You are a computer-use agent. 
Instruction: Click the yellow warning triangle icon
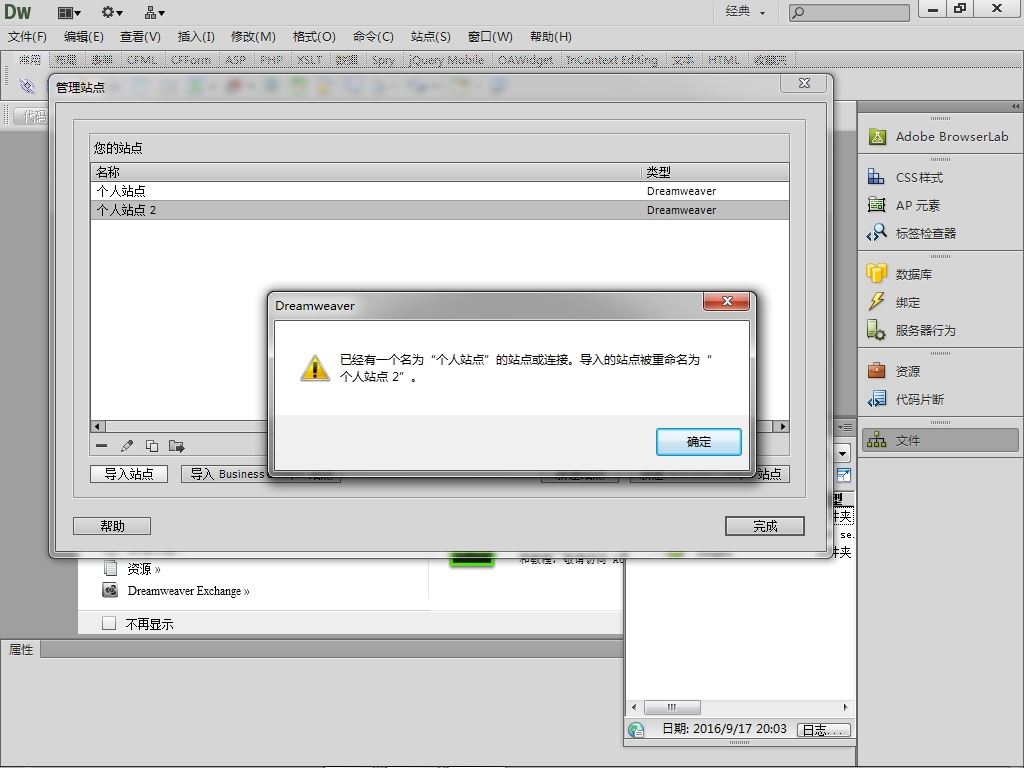coord(315,368)
